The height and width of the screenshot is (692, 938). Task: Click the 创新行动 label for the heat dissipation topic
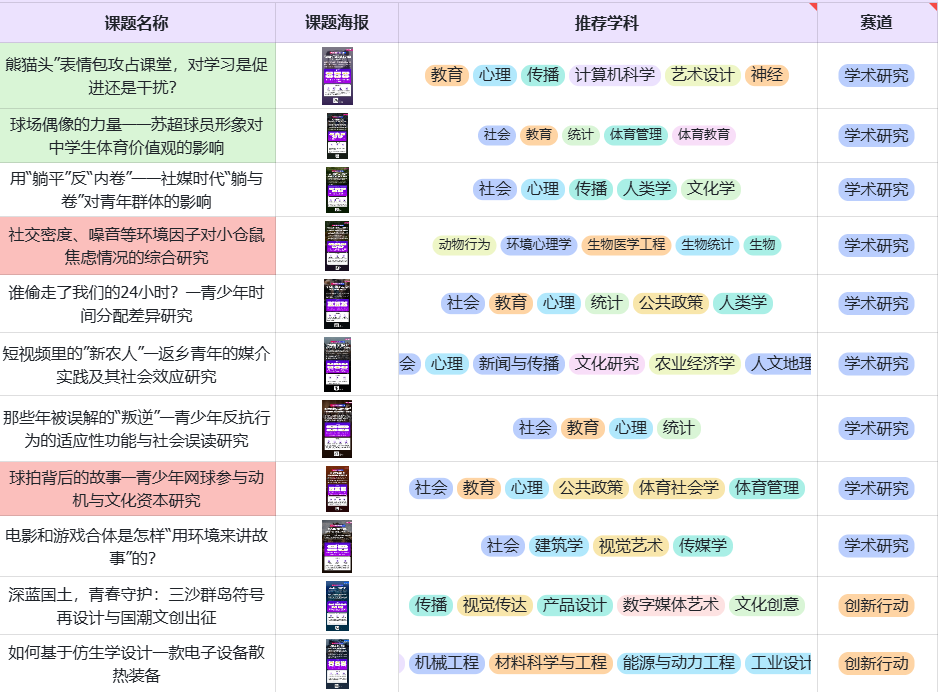point(877,663)
